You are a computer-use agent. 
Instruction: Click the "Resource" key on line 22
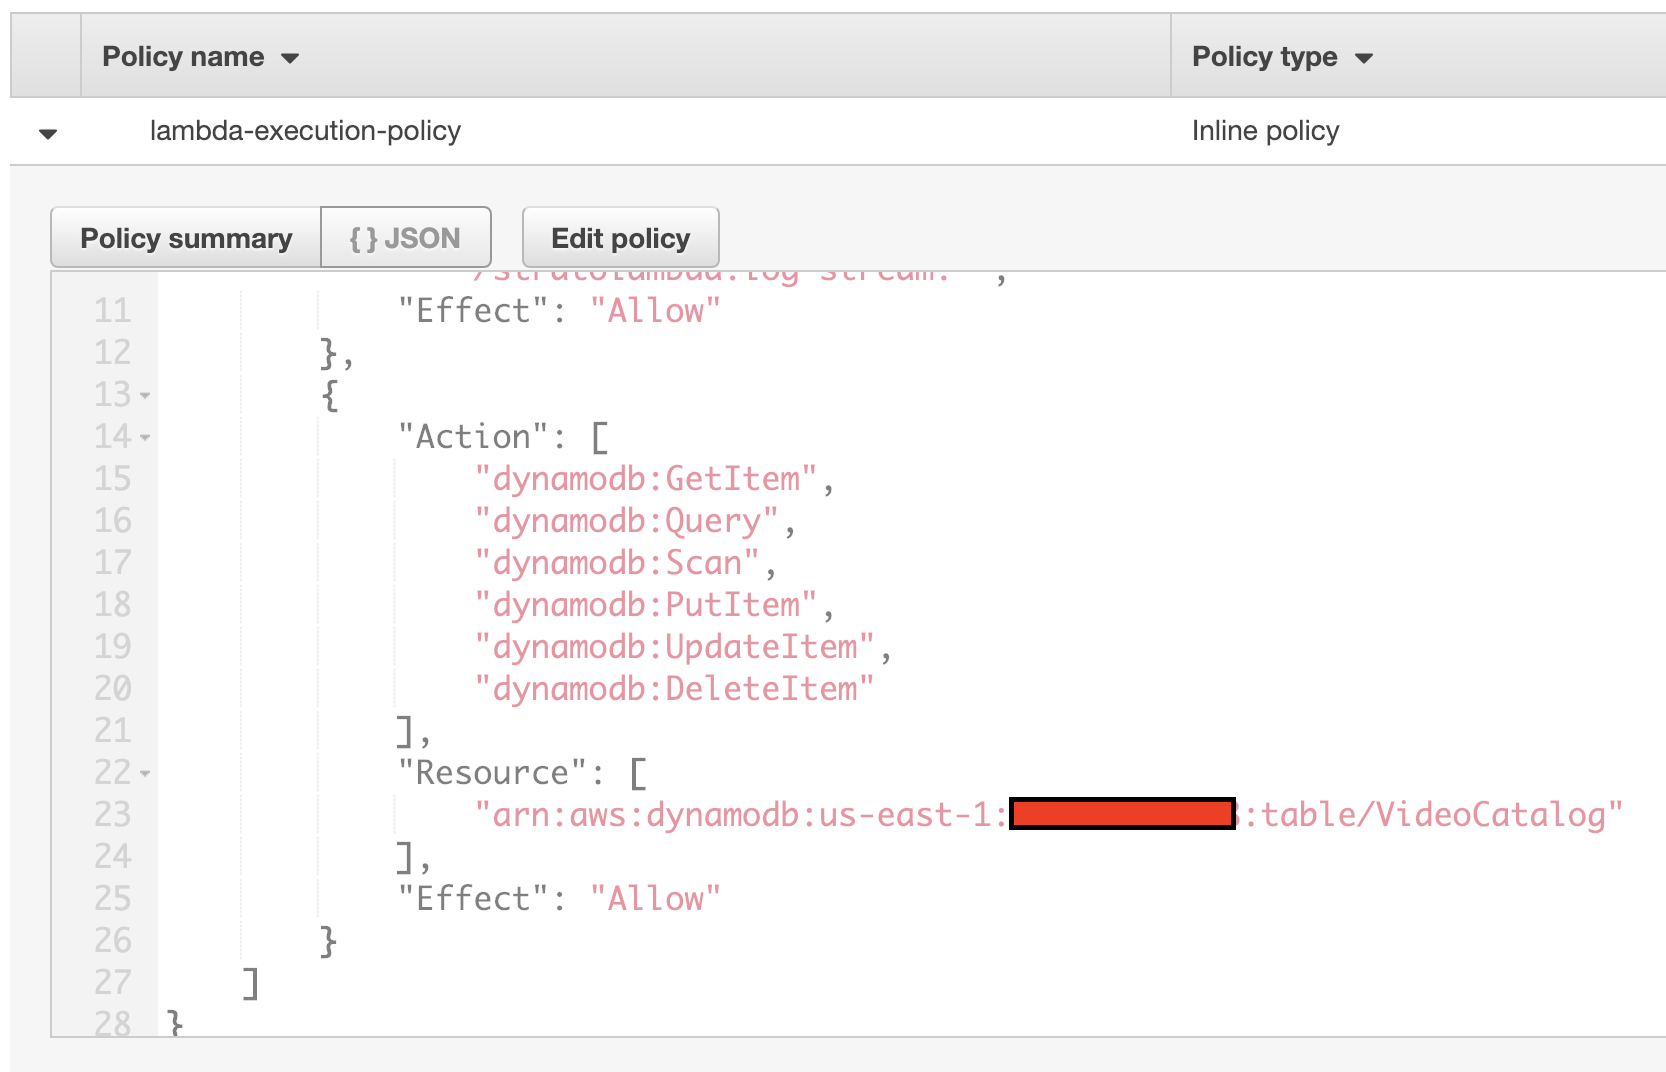pyautogui.click(x=492, y=773)
